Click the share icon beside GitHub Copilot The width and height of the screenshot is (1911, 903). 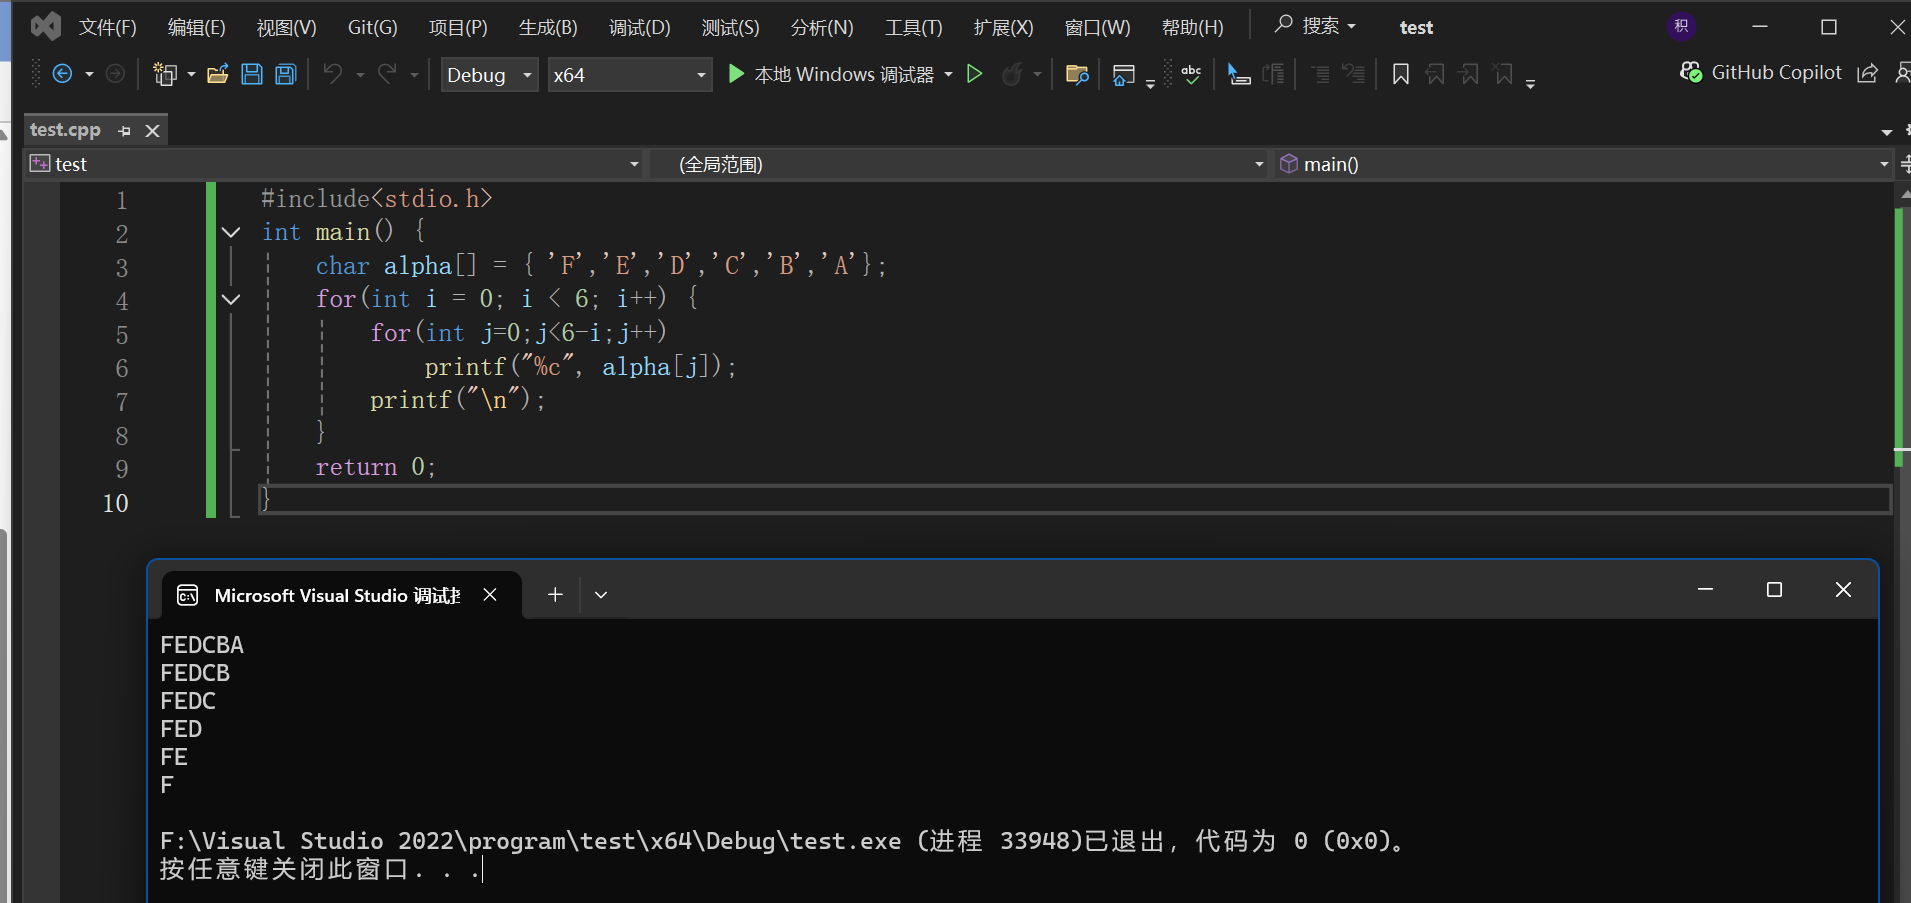pyautogui.click(x=1867, y=73)
